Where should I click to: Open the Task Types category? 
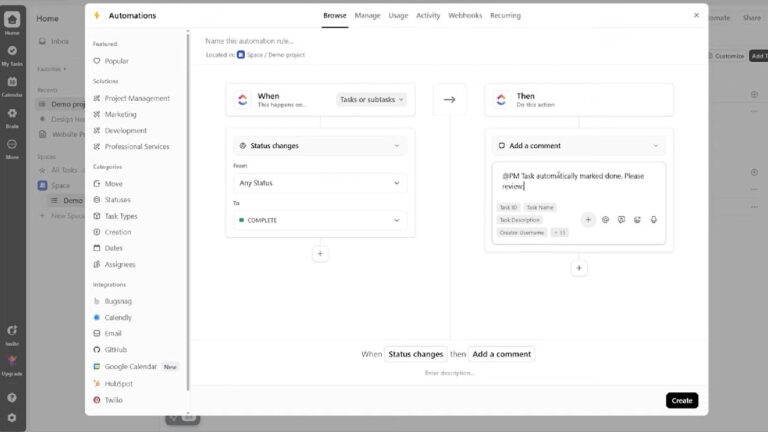pos(115,216)
